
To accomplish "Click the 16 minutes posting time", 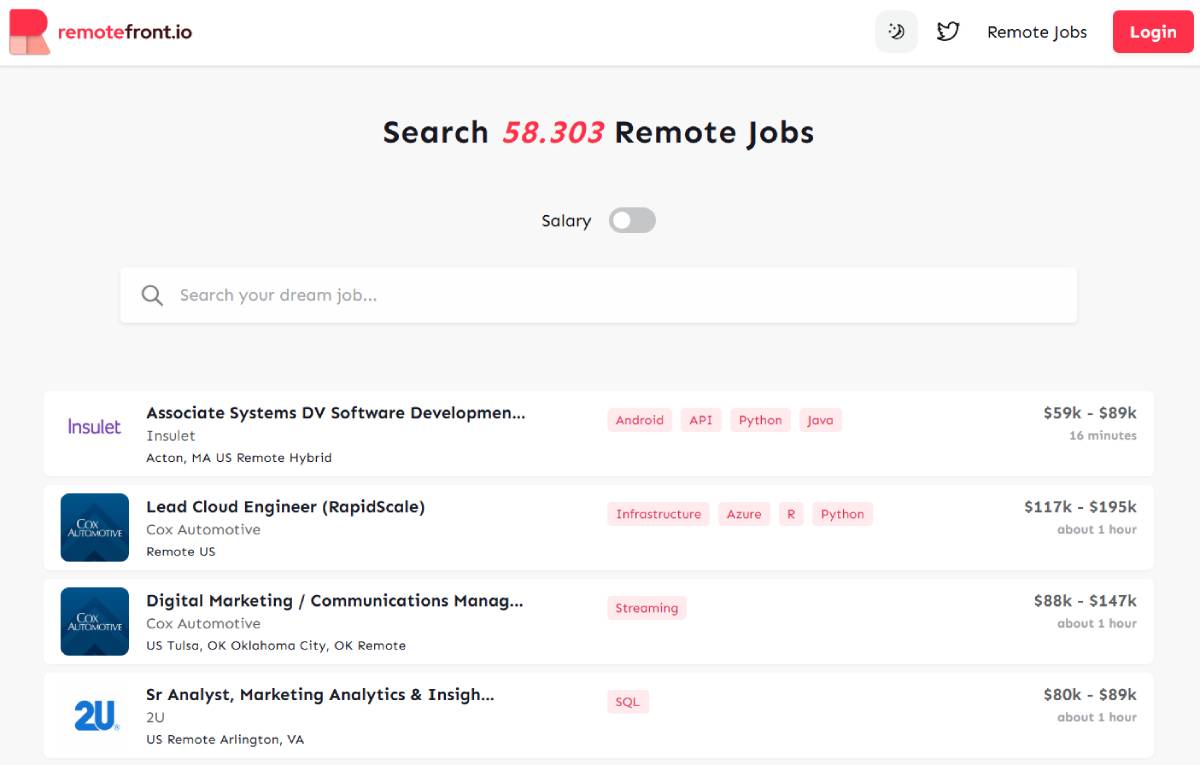I will [1103, 436].
